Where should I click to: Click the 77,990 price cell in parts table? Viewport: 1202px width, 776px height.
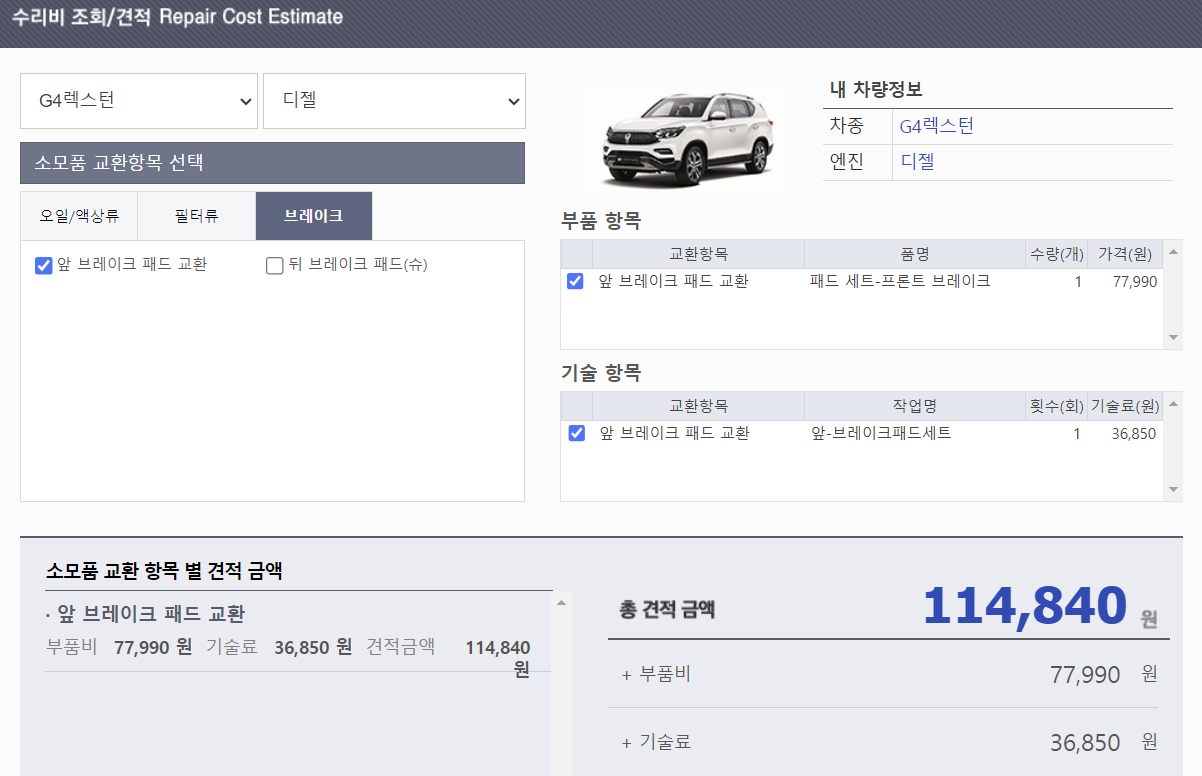(1134, 283)
